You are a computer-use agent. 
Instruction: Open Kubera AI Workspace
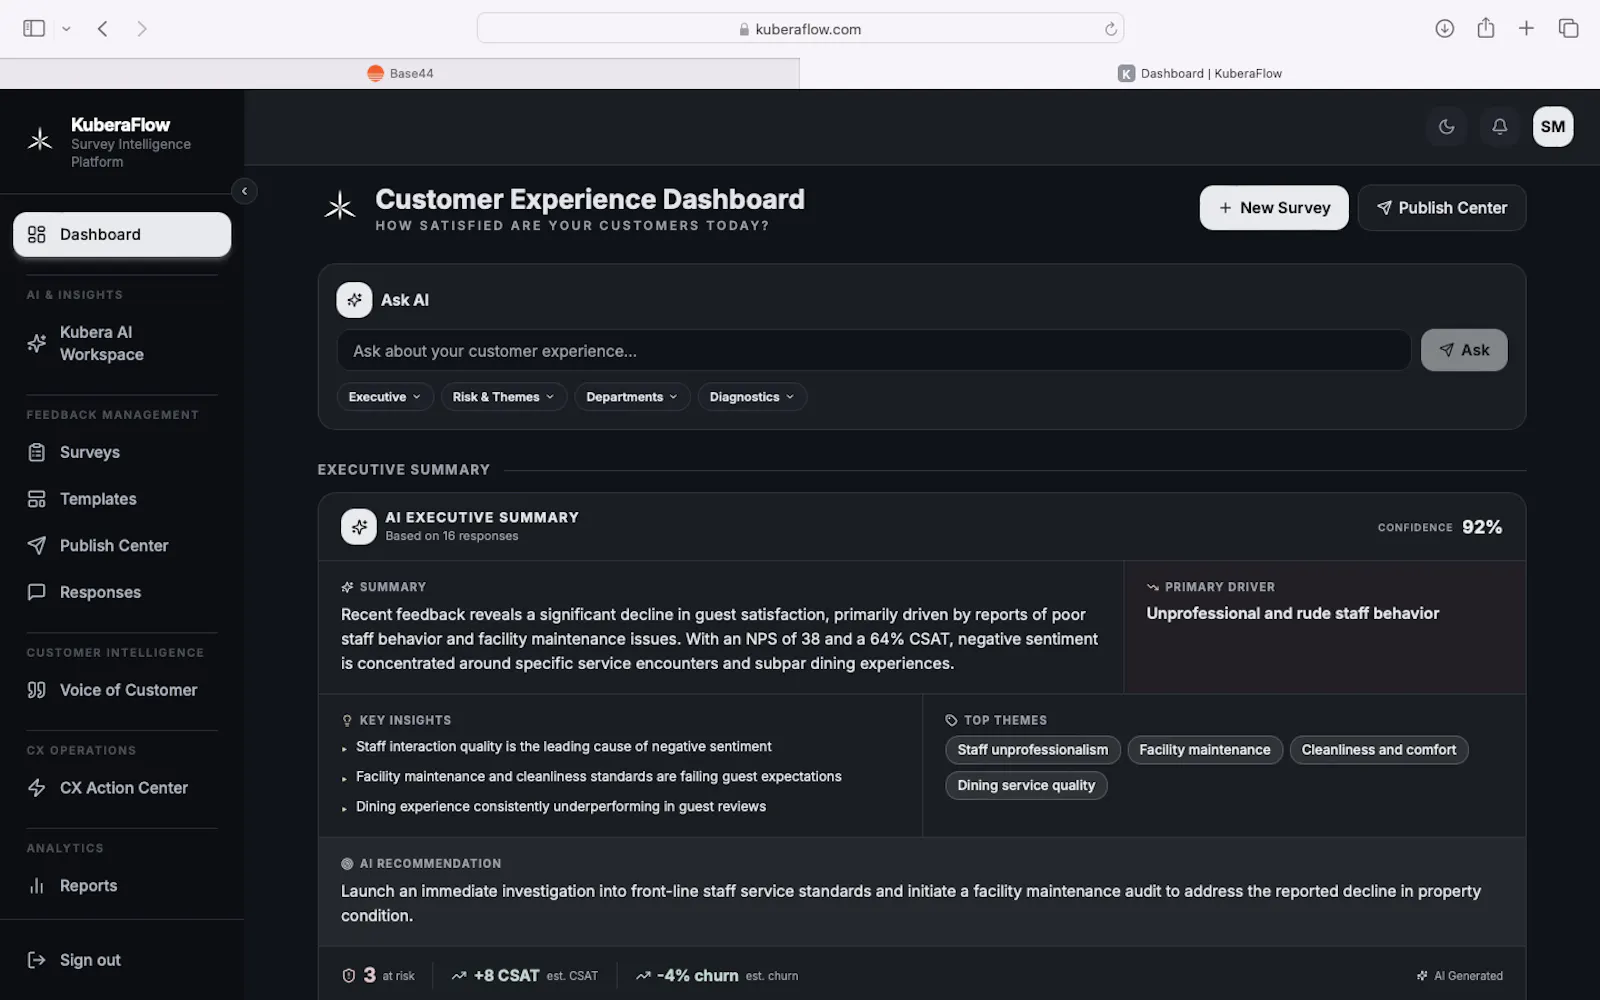(122, 343)
